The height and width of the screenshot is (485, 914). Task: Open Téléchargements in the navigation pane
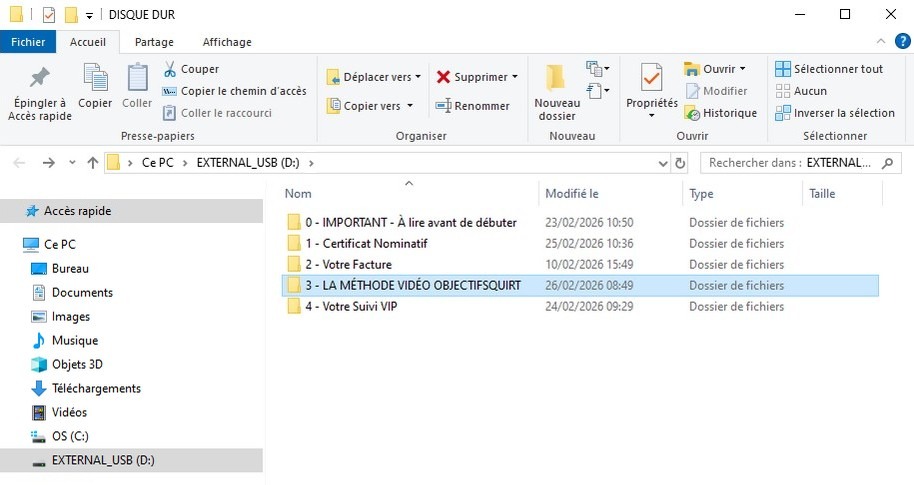click(x=96, y=388)
